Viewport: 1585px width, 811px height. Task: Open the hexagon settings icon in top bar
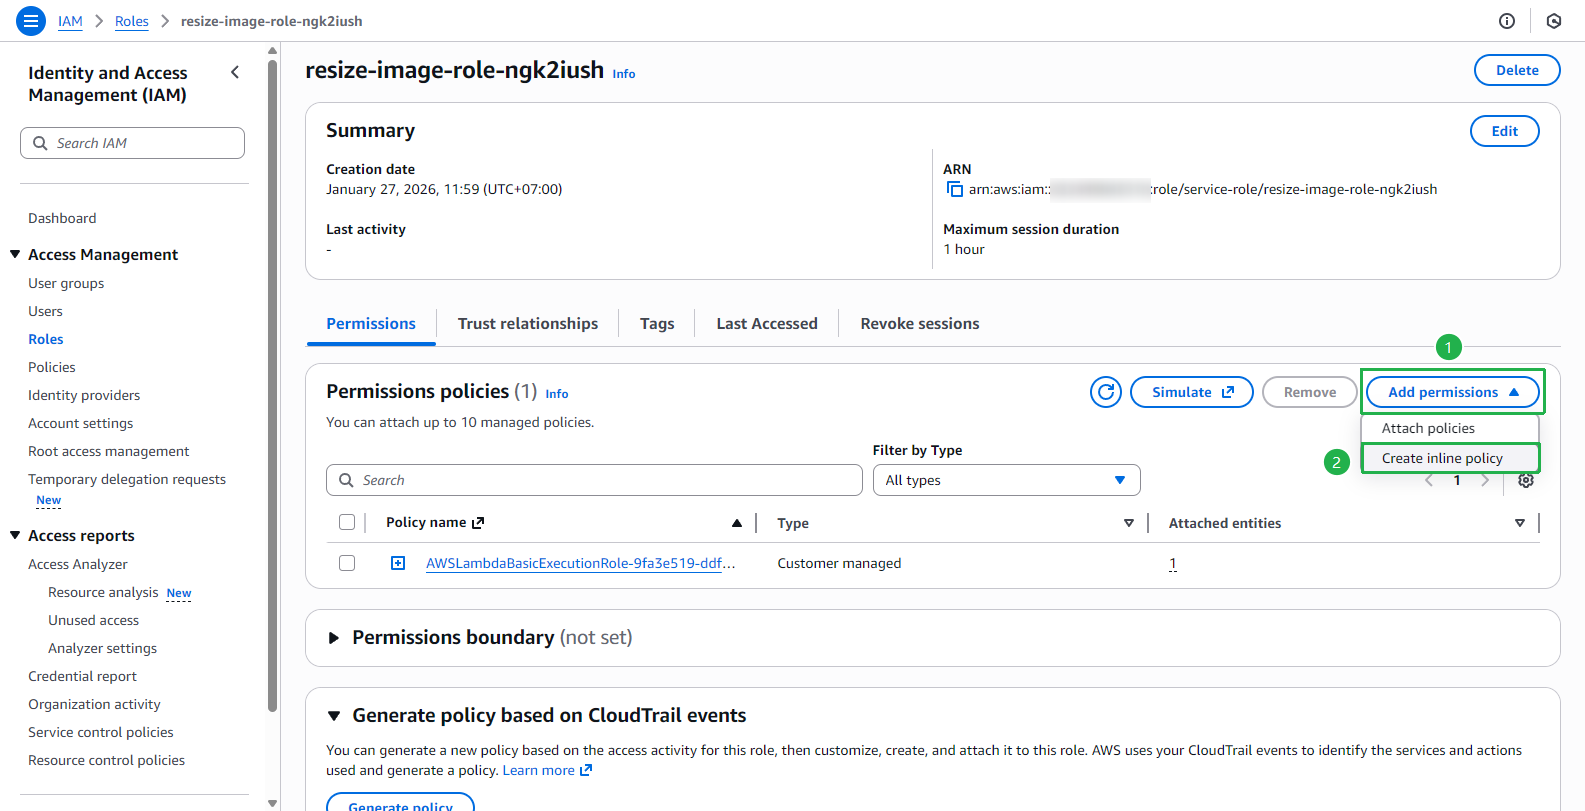pos(1554,21)
